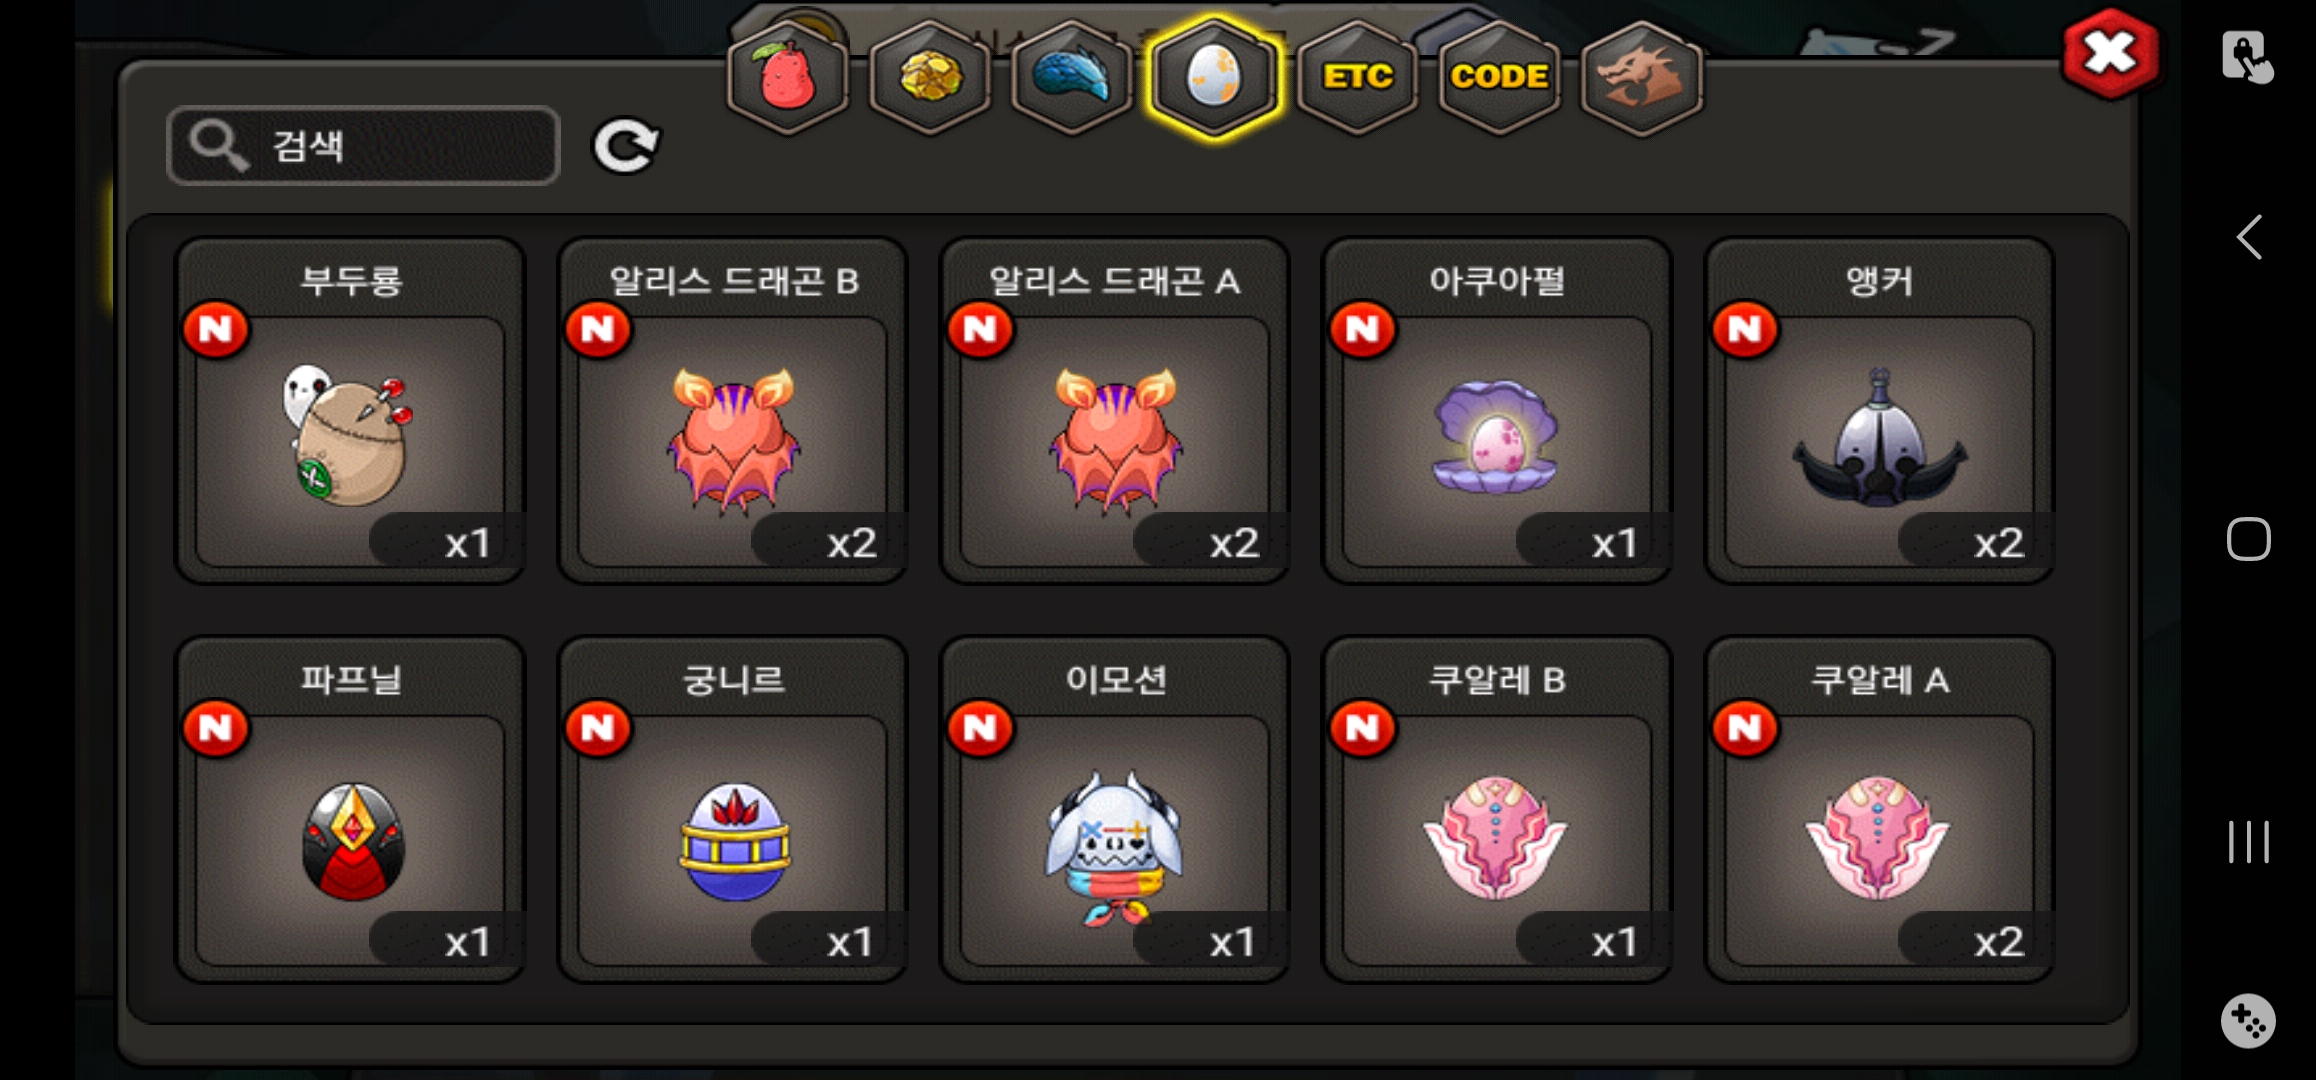Open the game controller tools icon

(x=2248, y=1021)
